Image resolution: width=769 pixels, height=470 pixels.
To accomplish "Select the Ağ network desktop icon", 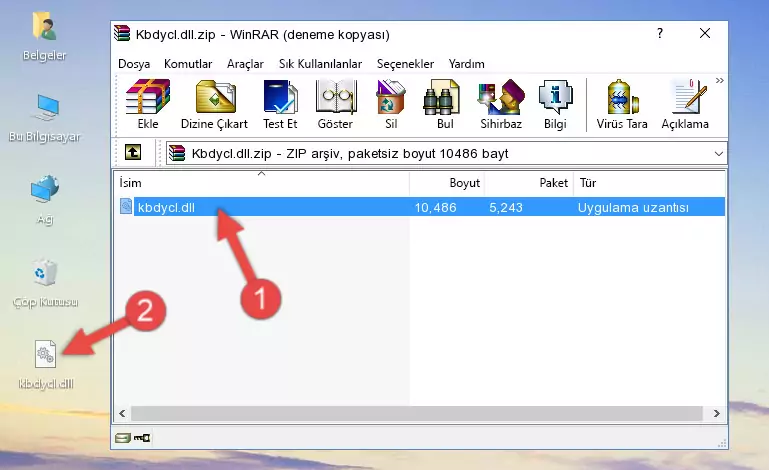I will pyautogui.click(x=45, y=200).
